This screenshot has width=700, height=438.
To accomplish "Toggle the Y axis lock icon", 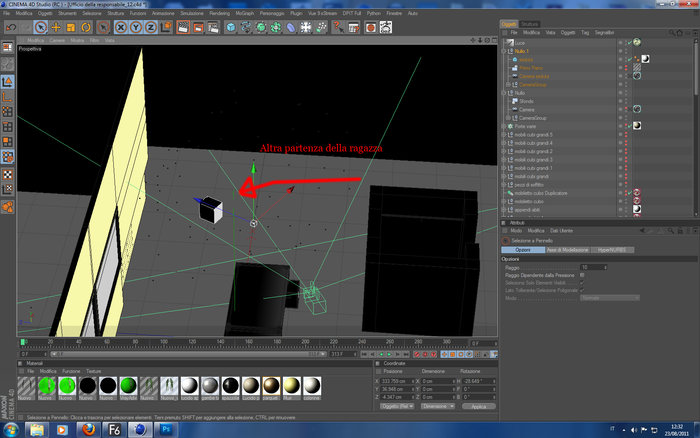I will [136, 28].
